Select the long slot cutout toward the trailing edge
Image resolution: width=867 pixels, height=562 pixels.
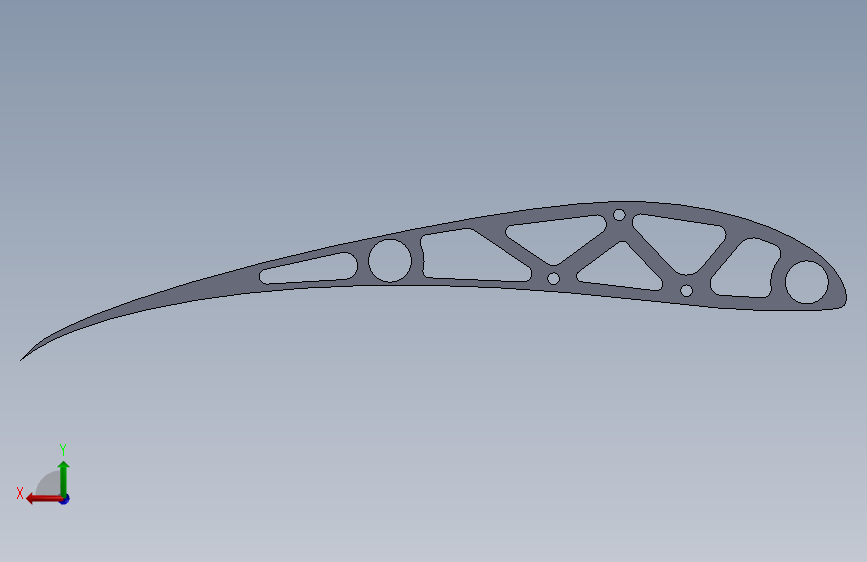point(309,268)
